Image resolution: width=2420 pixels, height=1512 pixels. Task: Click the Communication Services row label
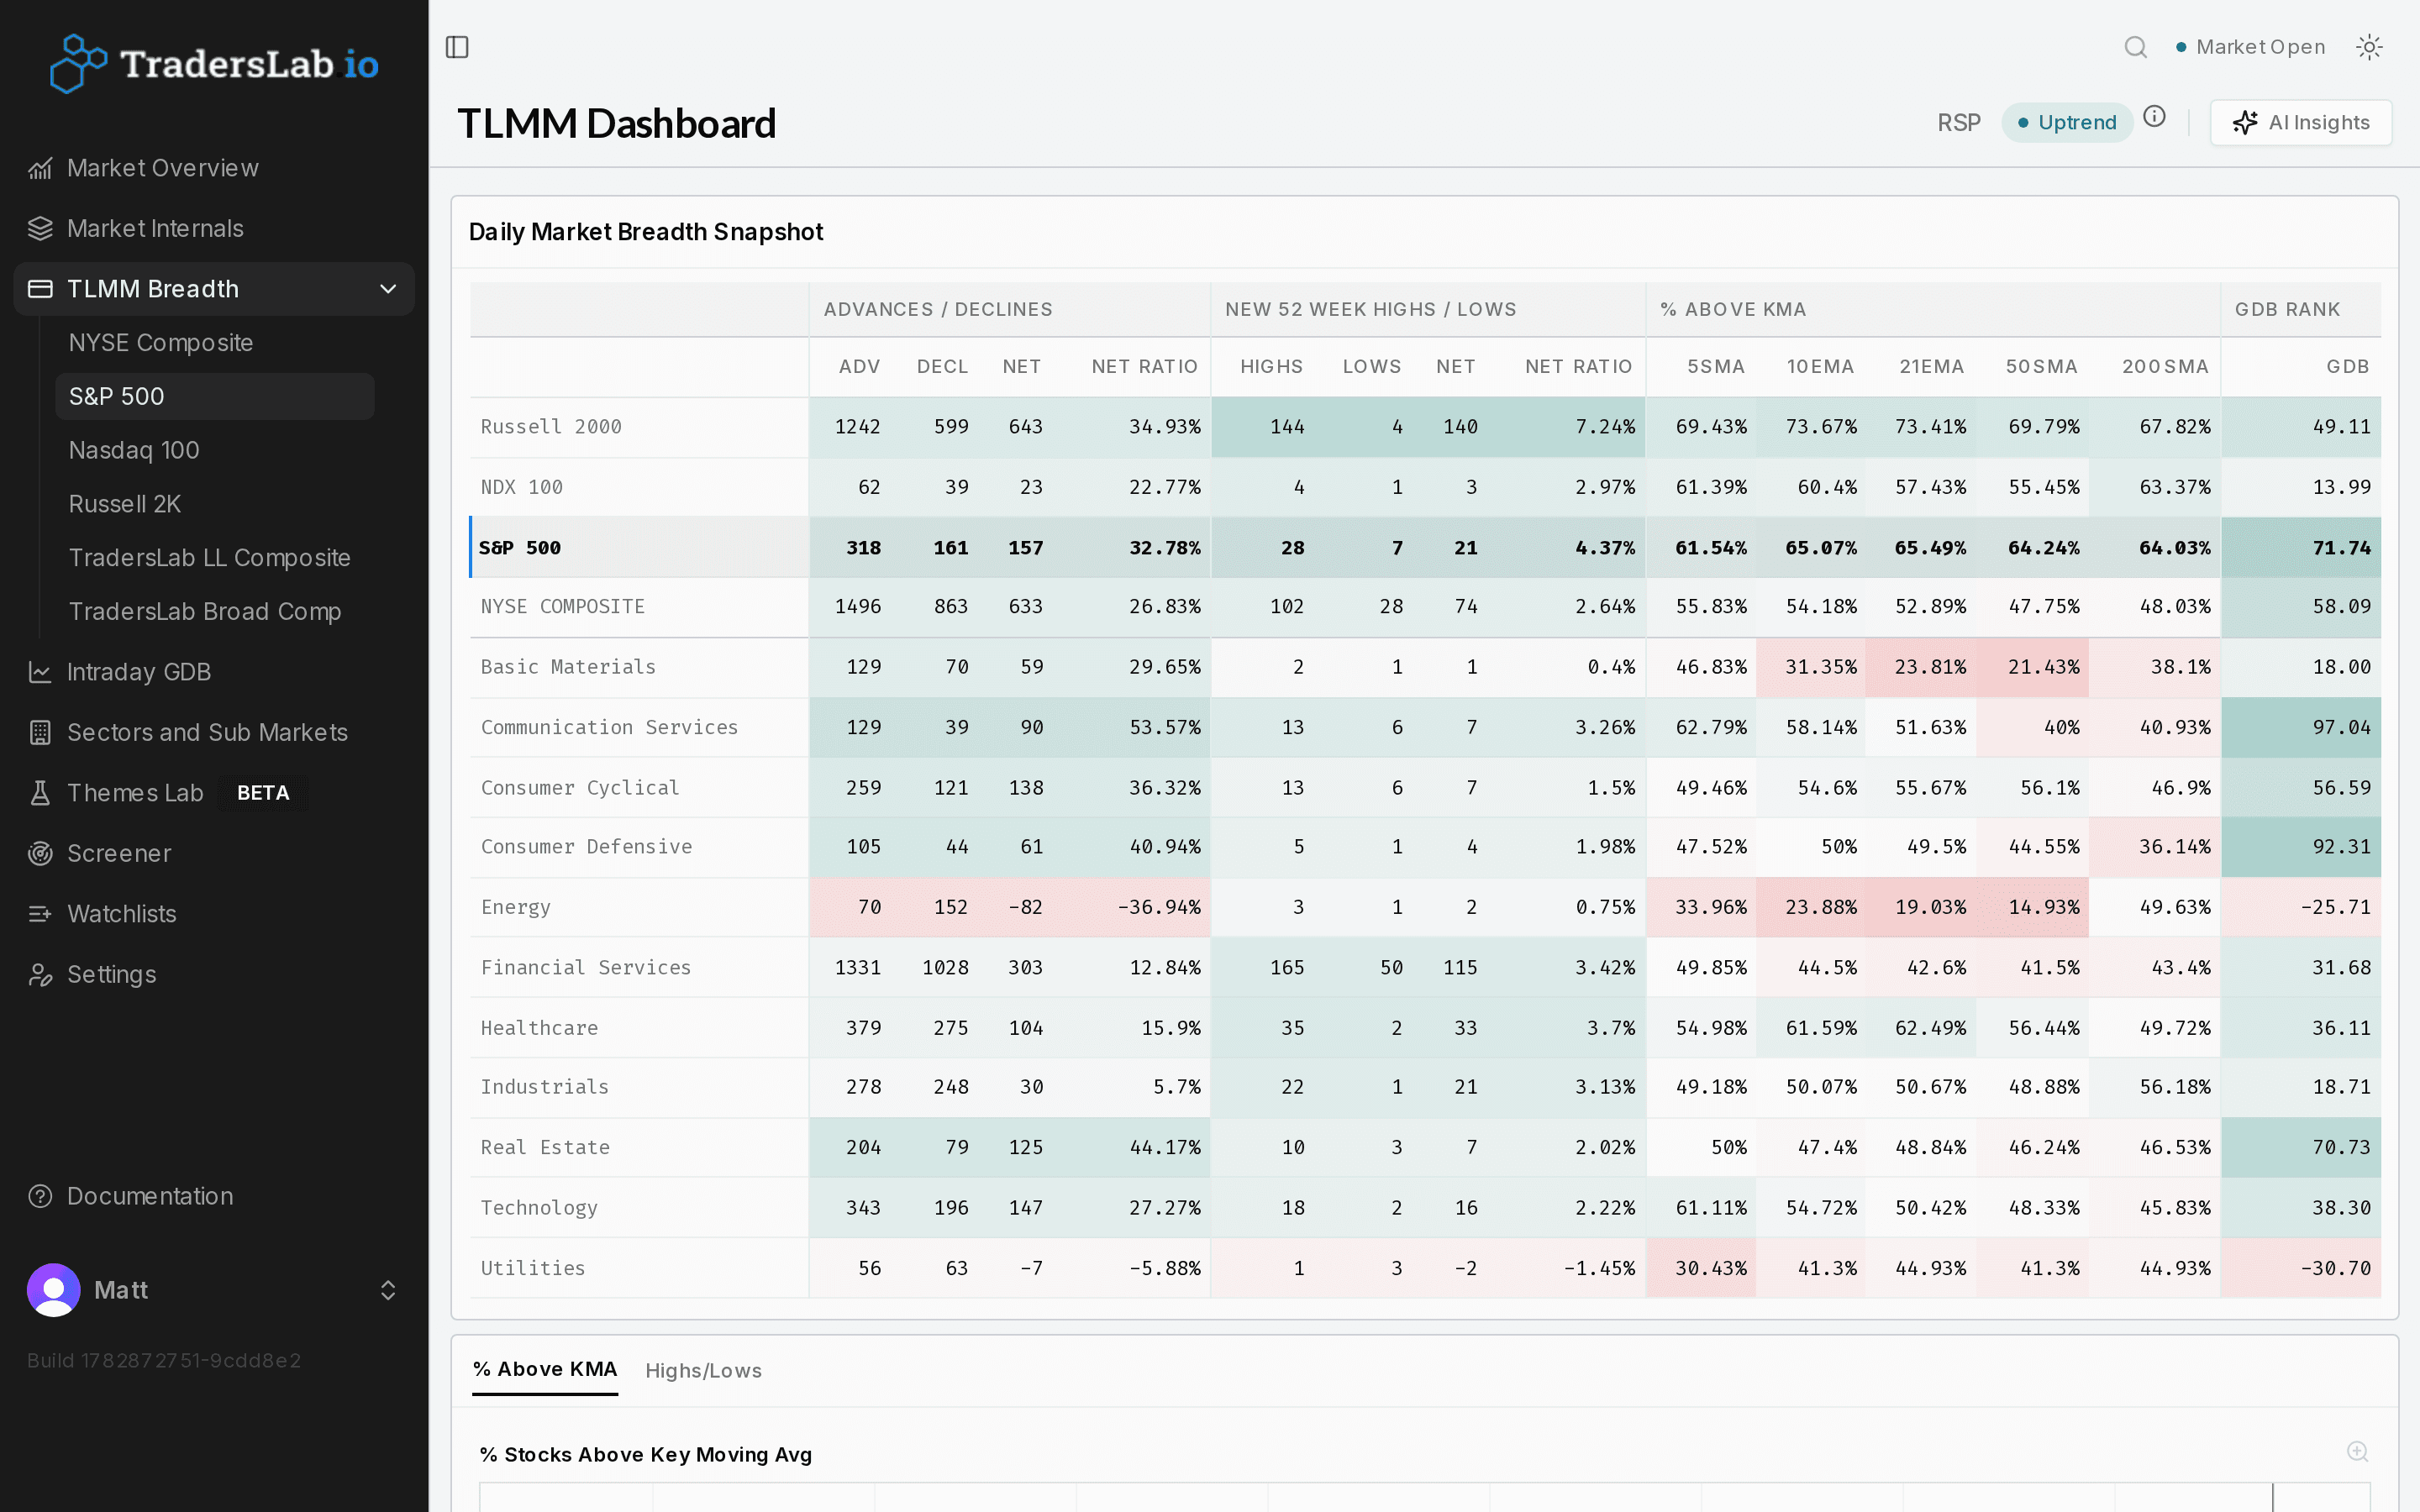[609, 727]
